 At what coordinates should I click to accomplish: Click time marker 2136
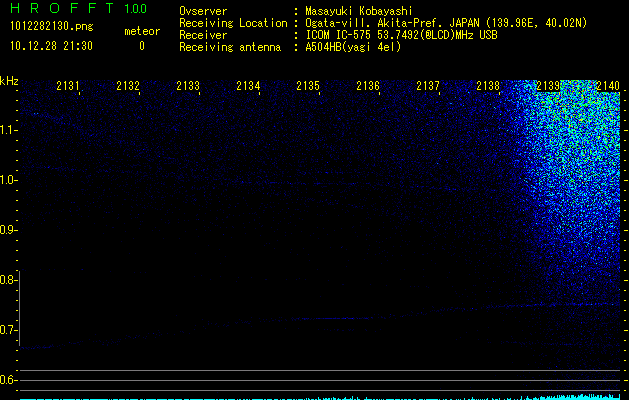[x=368, y=86]
